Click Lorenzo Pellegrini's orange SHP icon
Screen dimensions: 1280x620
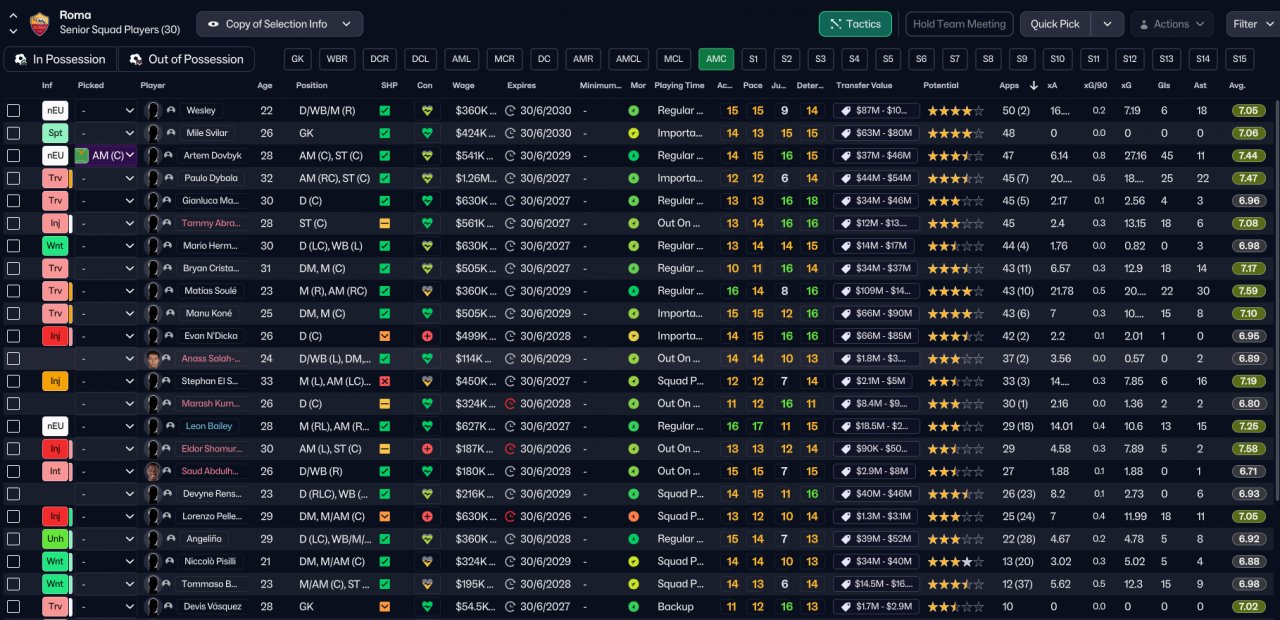[x=385, y=516]
